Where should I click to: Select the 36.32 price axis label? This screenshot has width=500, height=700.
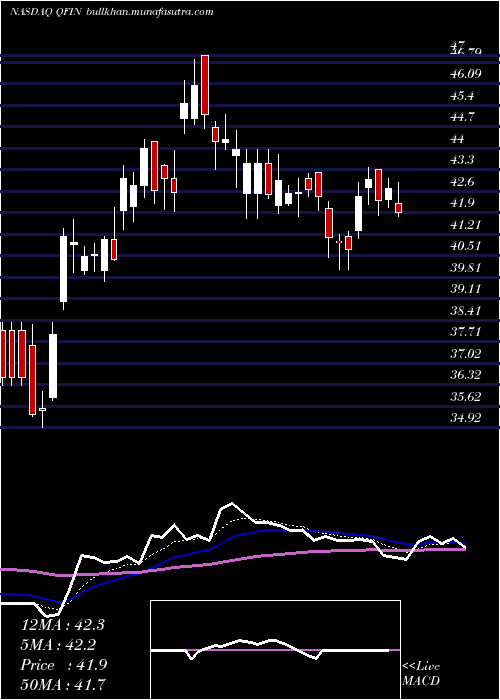pyautogui.click(x=466, y=375)
